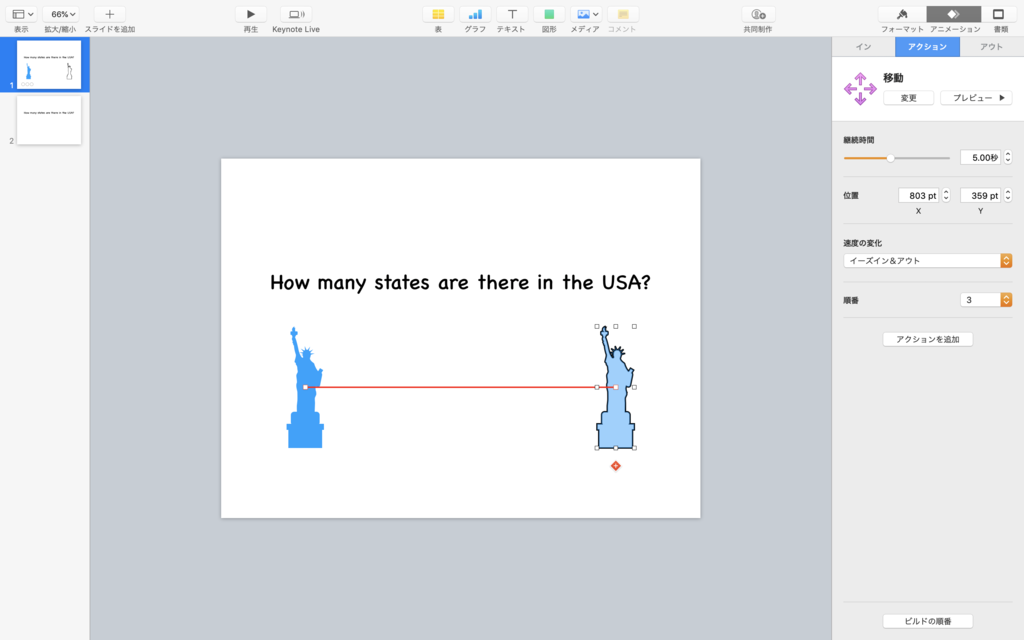This screenshot has height=640, width=1024.
Task: Open the 表示 view options button
Action: pyautogui.click(x=21, y=14)
